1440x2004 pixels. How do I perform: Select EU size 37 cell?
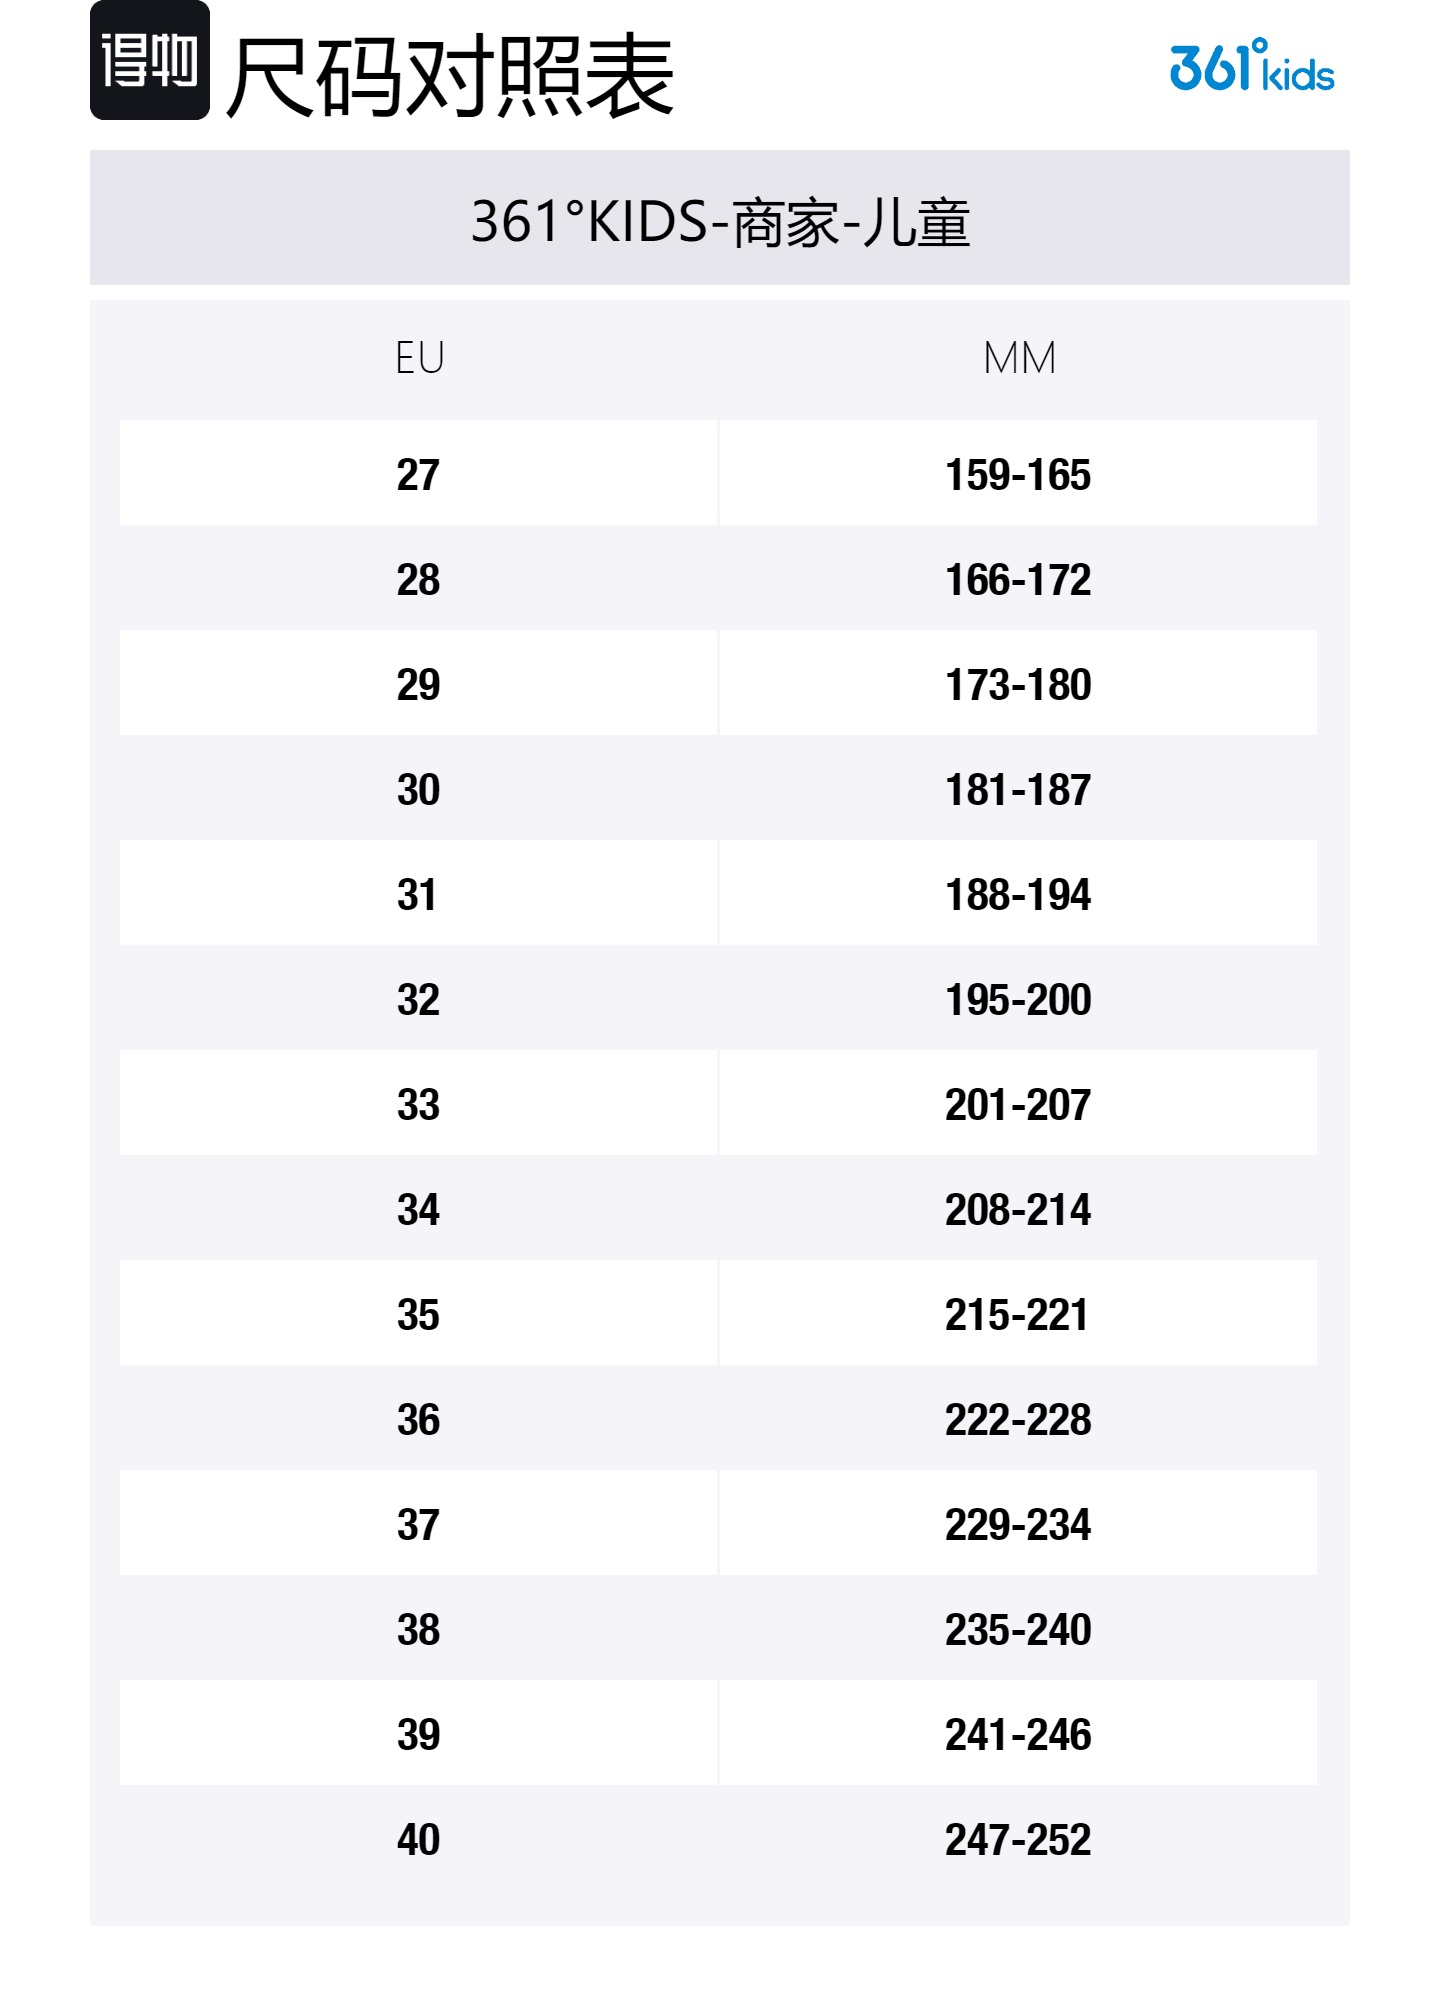point(418,1524)
